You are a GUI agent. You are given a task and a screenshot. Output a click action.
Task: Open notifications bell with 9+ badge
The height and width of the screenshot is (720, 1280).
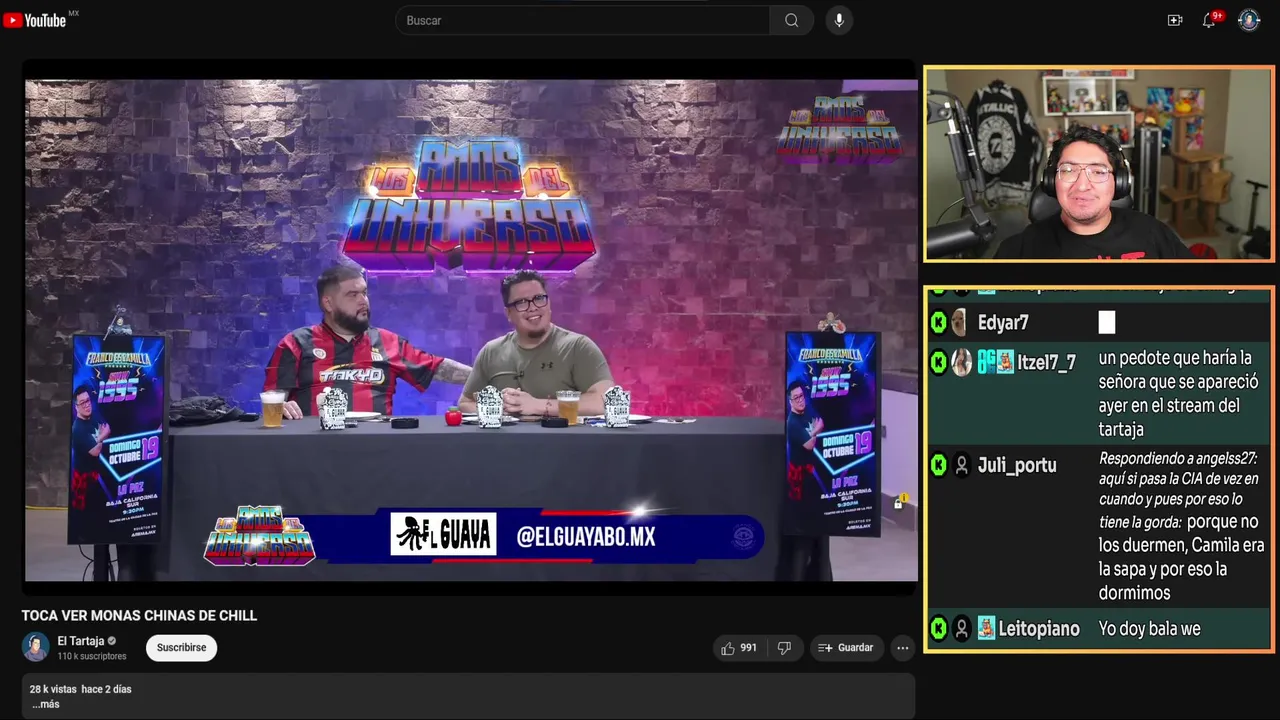click(1210, 20)
